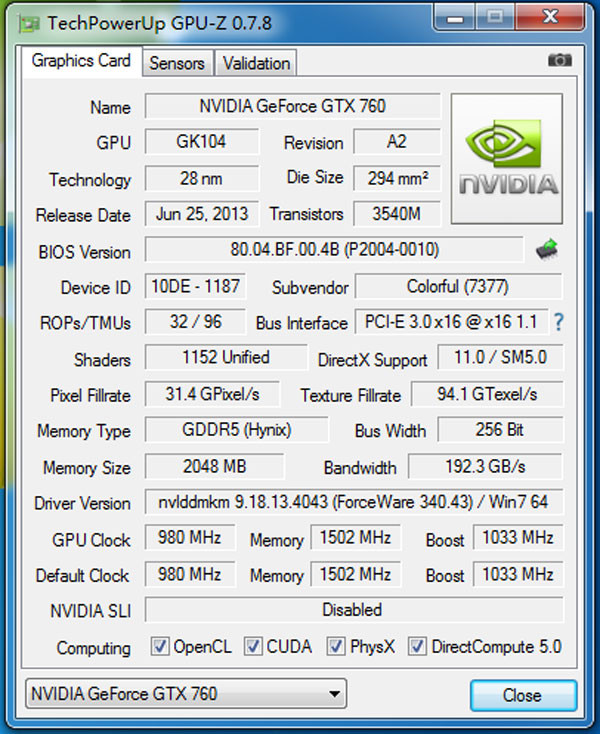Click the NVIDIA SLI label
600x734 pixels.
[91, 611]
